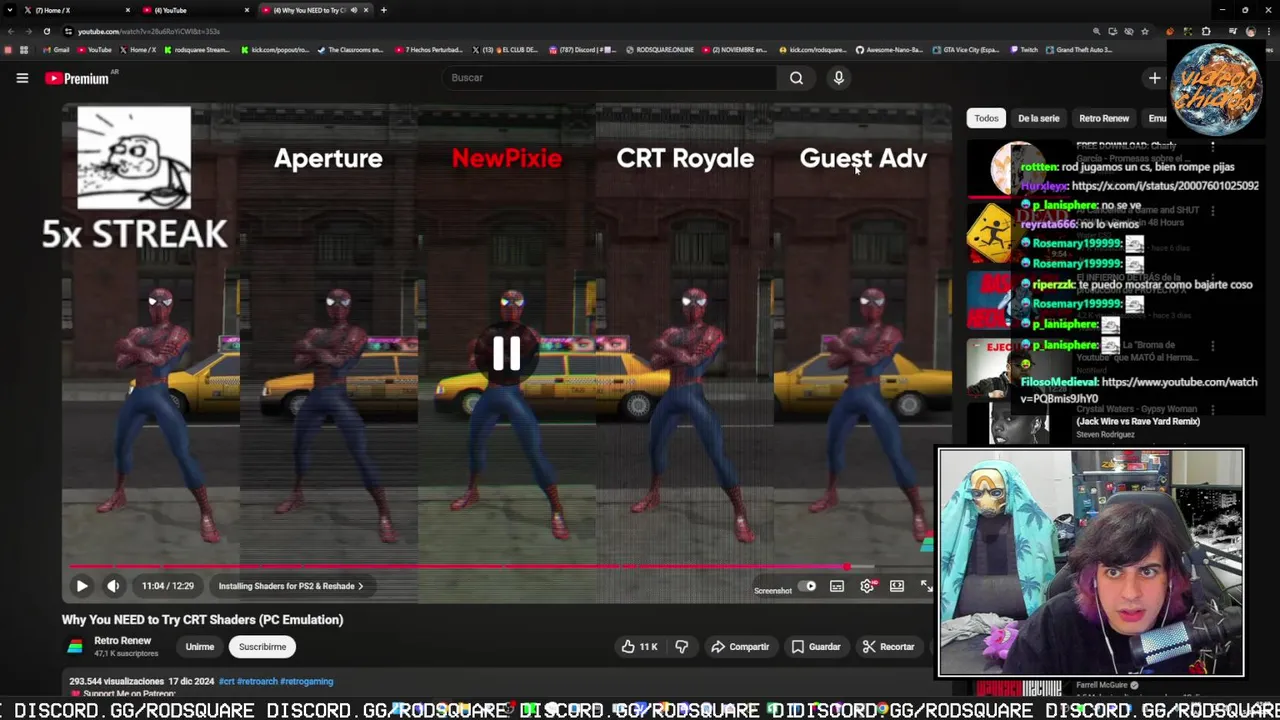1280x720 pixels.
Task: Dislike the video with thumbs down
Action: (x=682, y=647)
